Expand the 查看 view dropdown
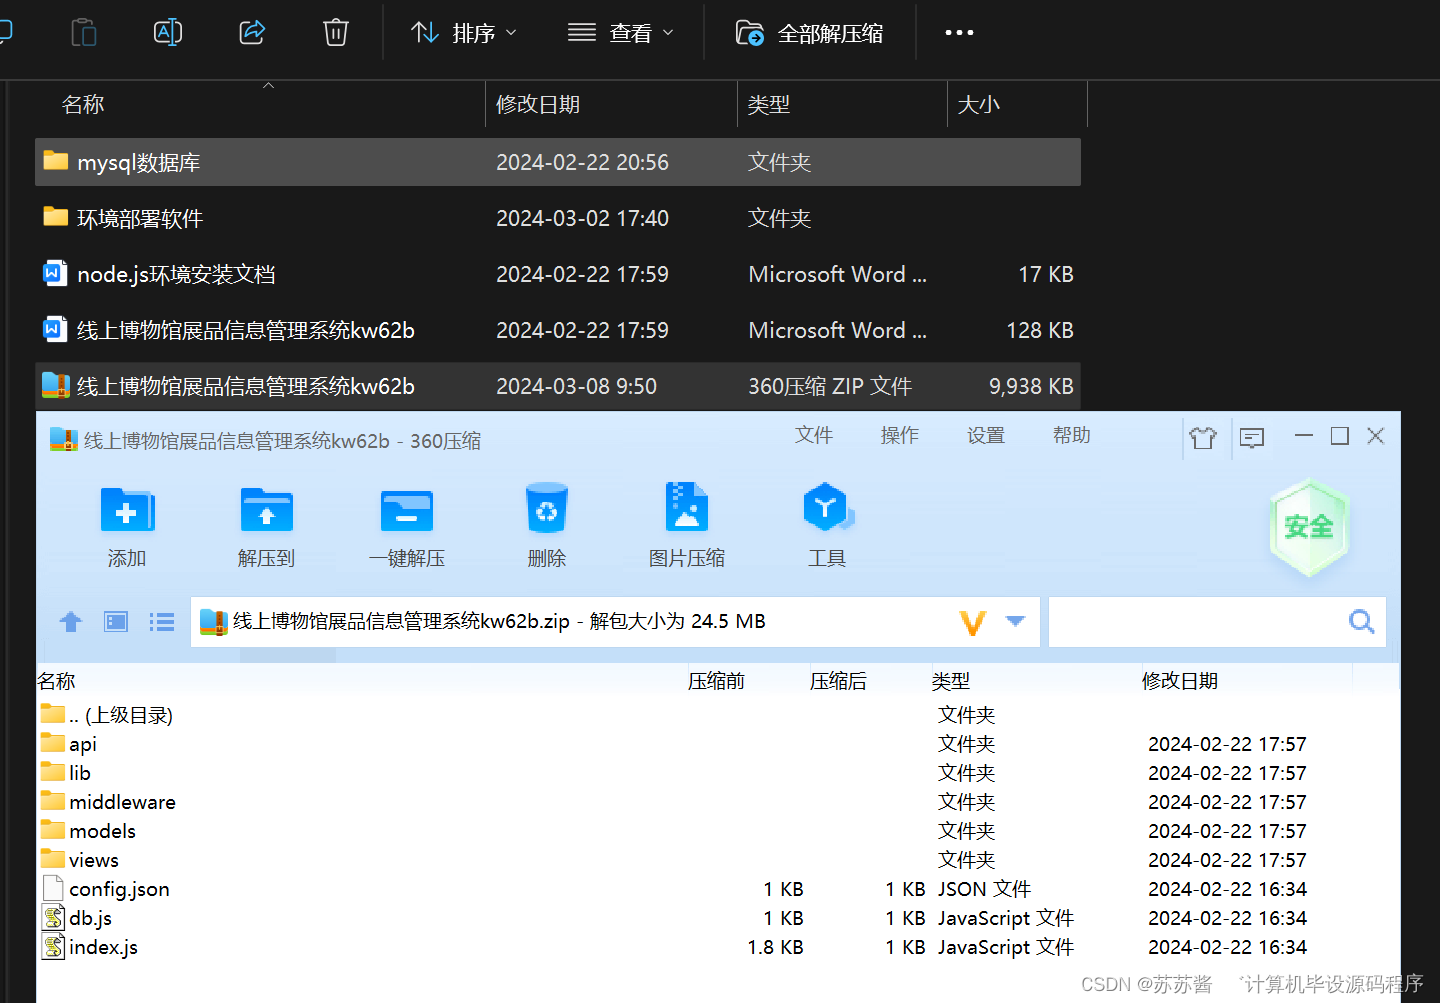Viewport: 1440px width, 1003px height. tap(621, 32)
